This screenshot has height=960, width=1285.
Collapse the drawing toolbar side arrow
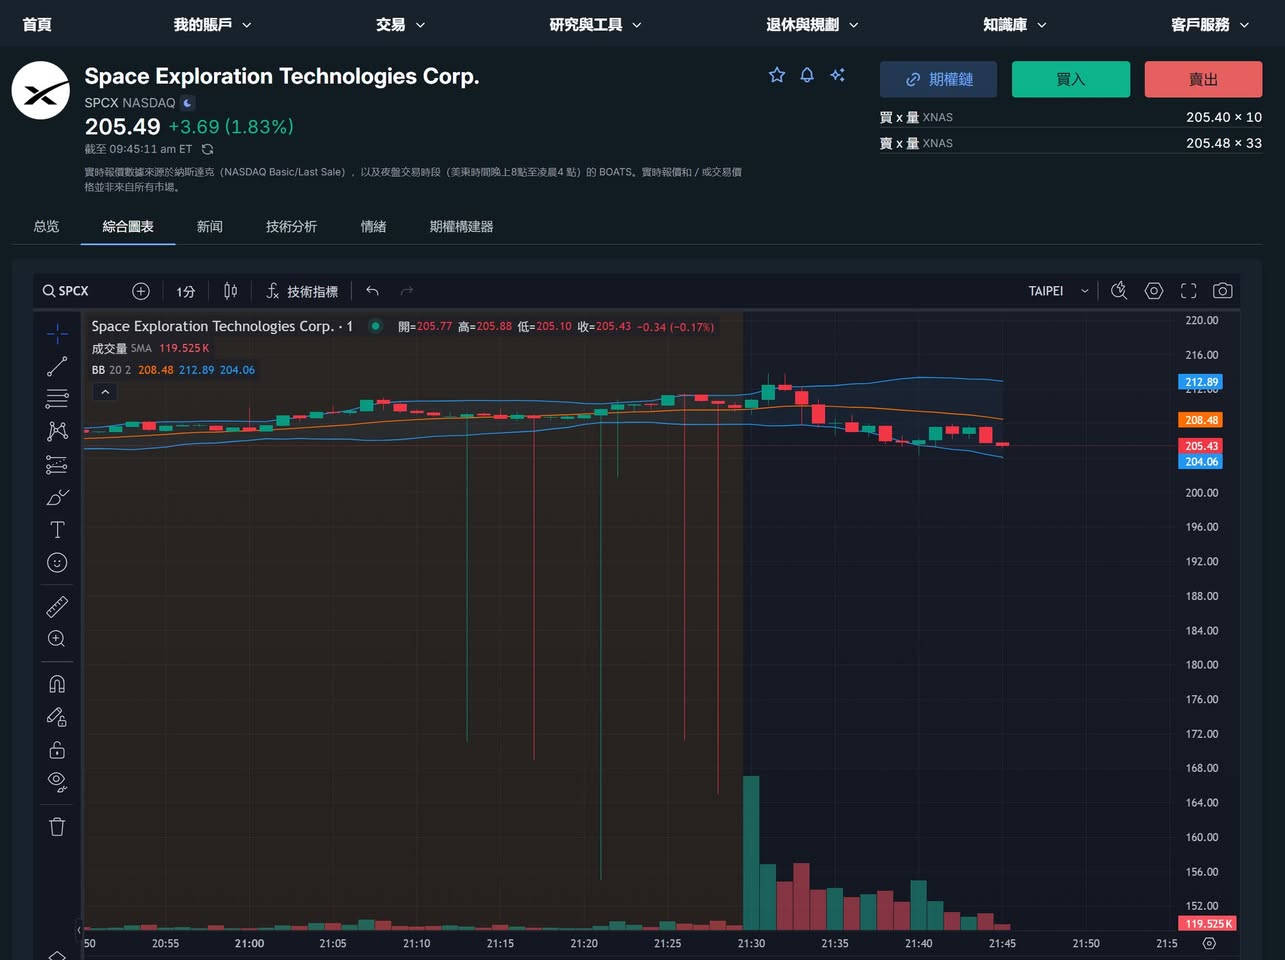(x=79, y=930)
